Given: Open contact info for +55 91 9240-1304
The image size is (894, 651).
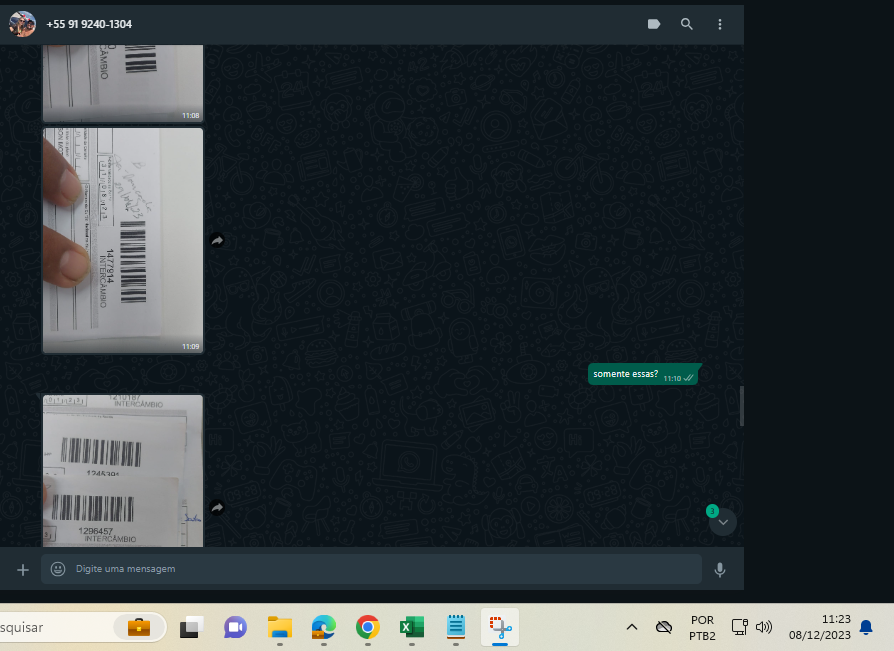Looking at the screenshot, I should (89, 24).
